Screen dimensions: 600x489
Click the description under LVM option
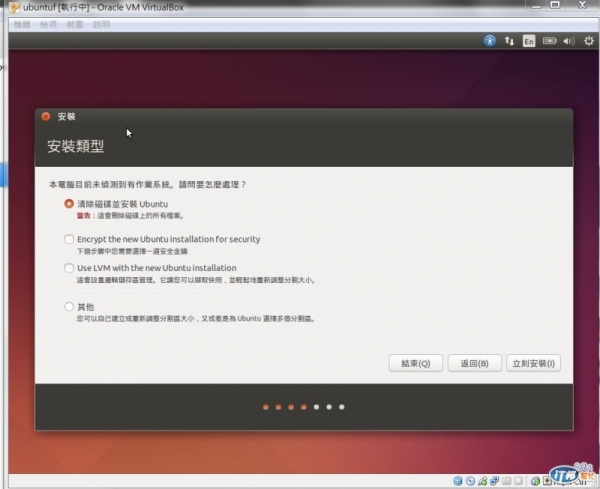[197, 280]
